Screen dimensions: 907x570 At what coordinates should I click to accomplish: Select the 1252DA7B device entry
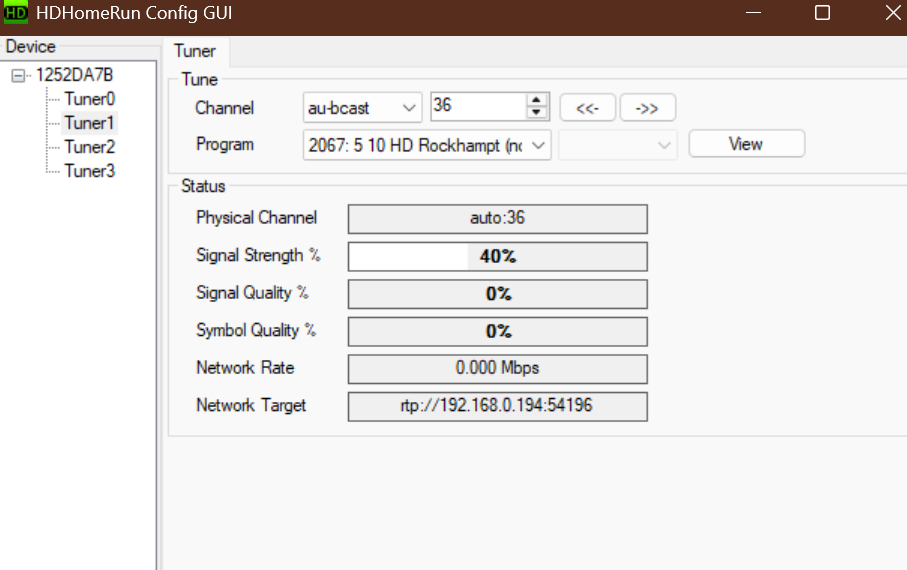click(x=75, y=75)
